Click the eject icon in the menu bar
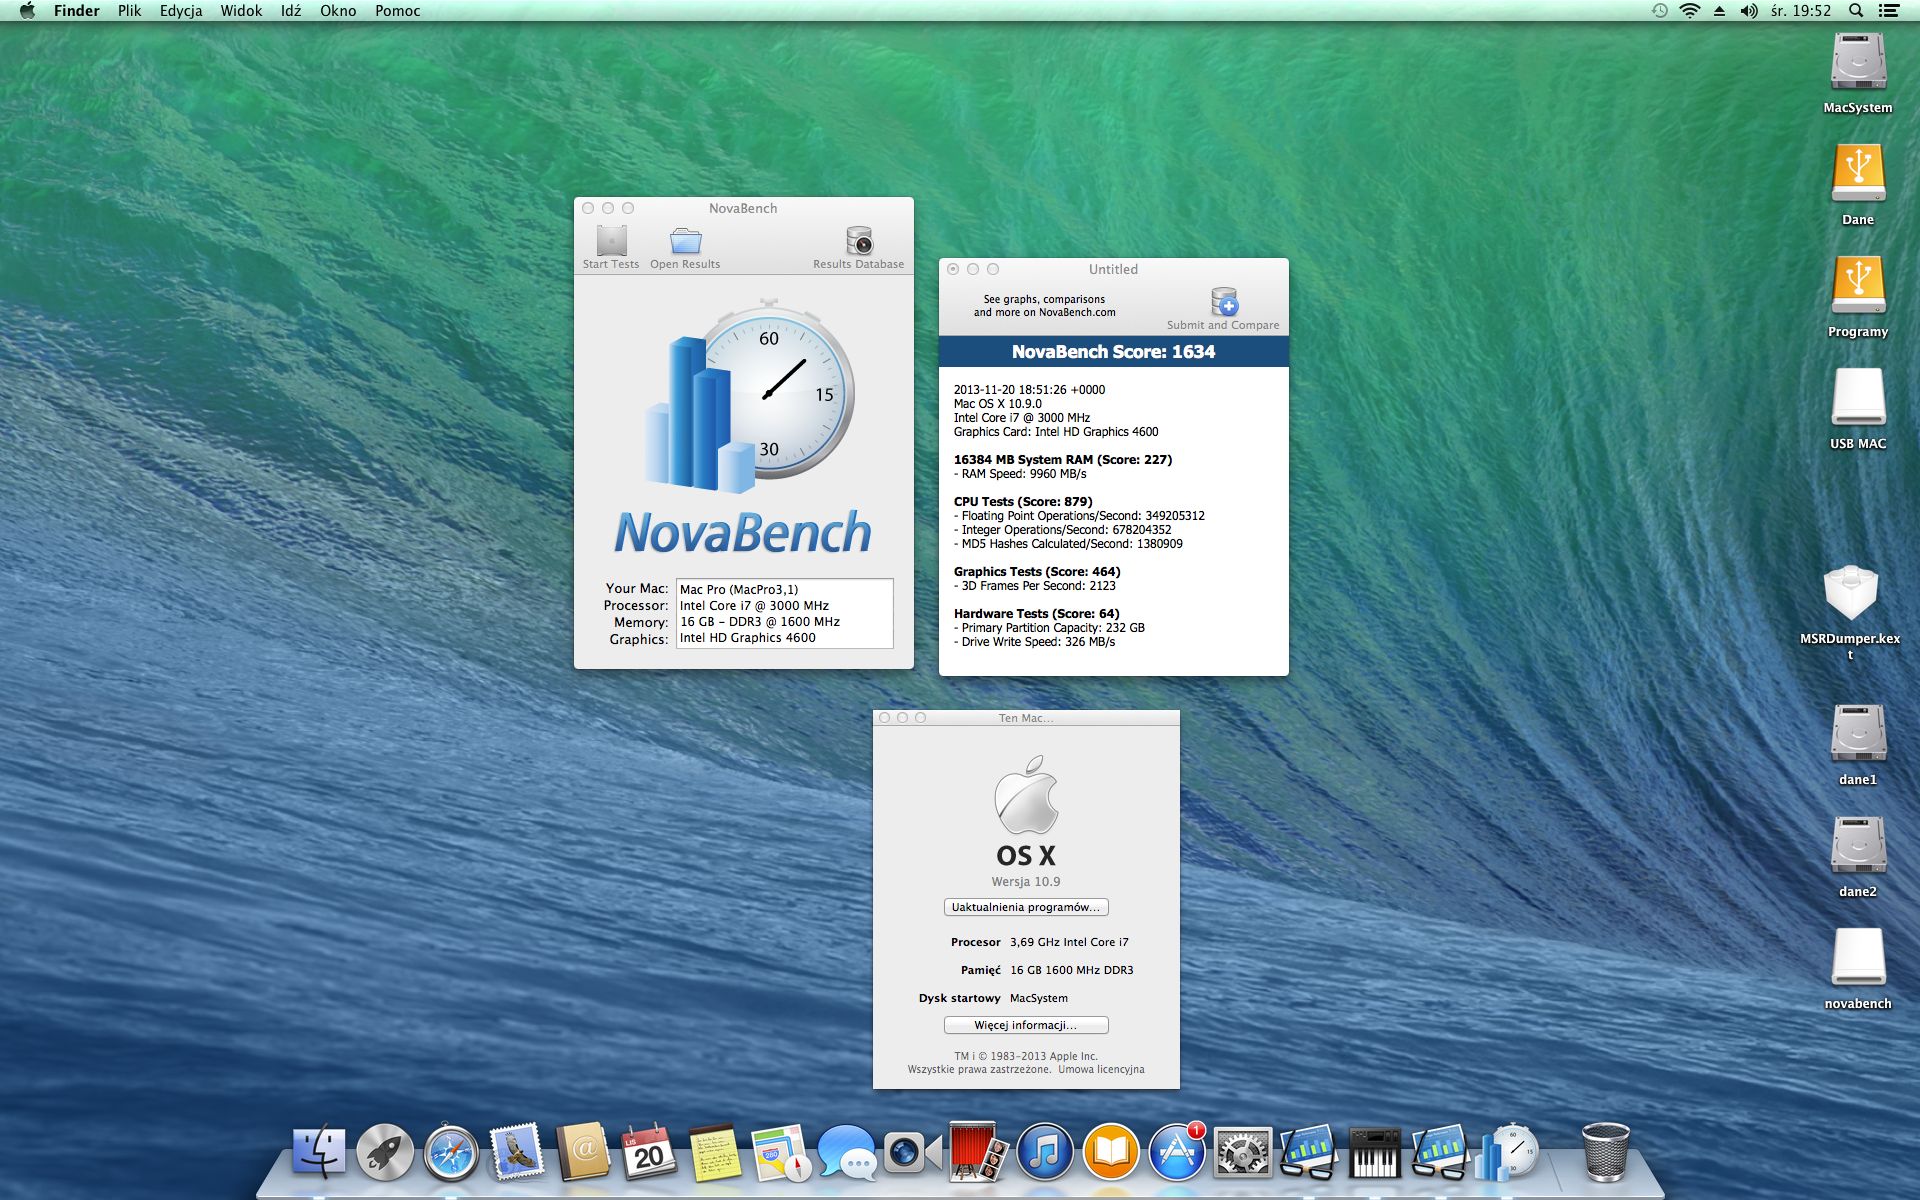 [x=1719, y=11]
